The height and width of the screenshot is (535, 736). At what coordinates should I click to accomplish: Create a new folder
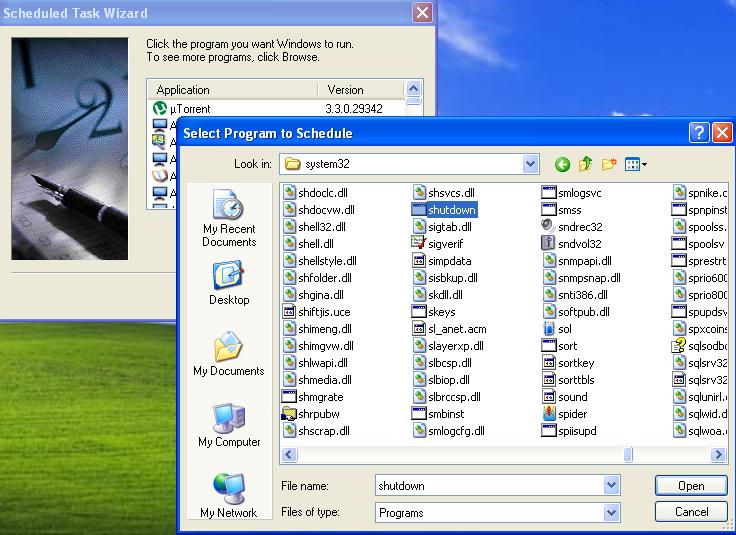click(x=609, y=164)
